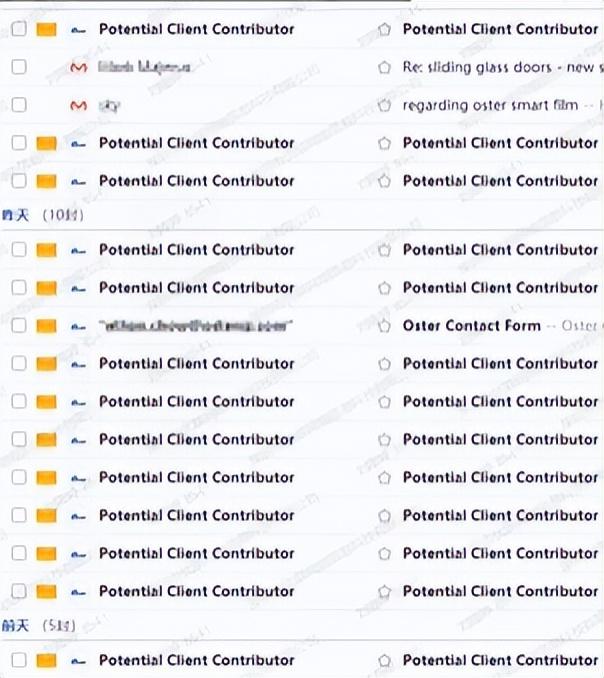This screenshot has height=678, width=604.
Task: Click the red M icon beside sender sky
Action: tap(79, 105)
